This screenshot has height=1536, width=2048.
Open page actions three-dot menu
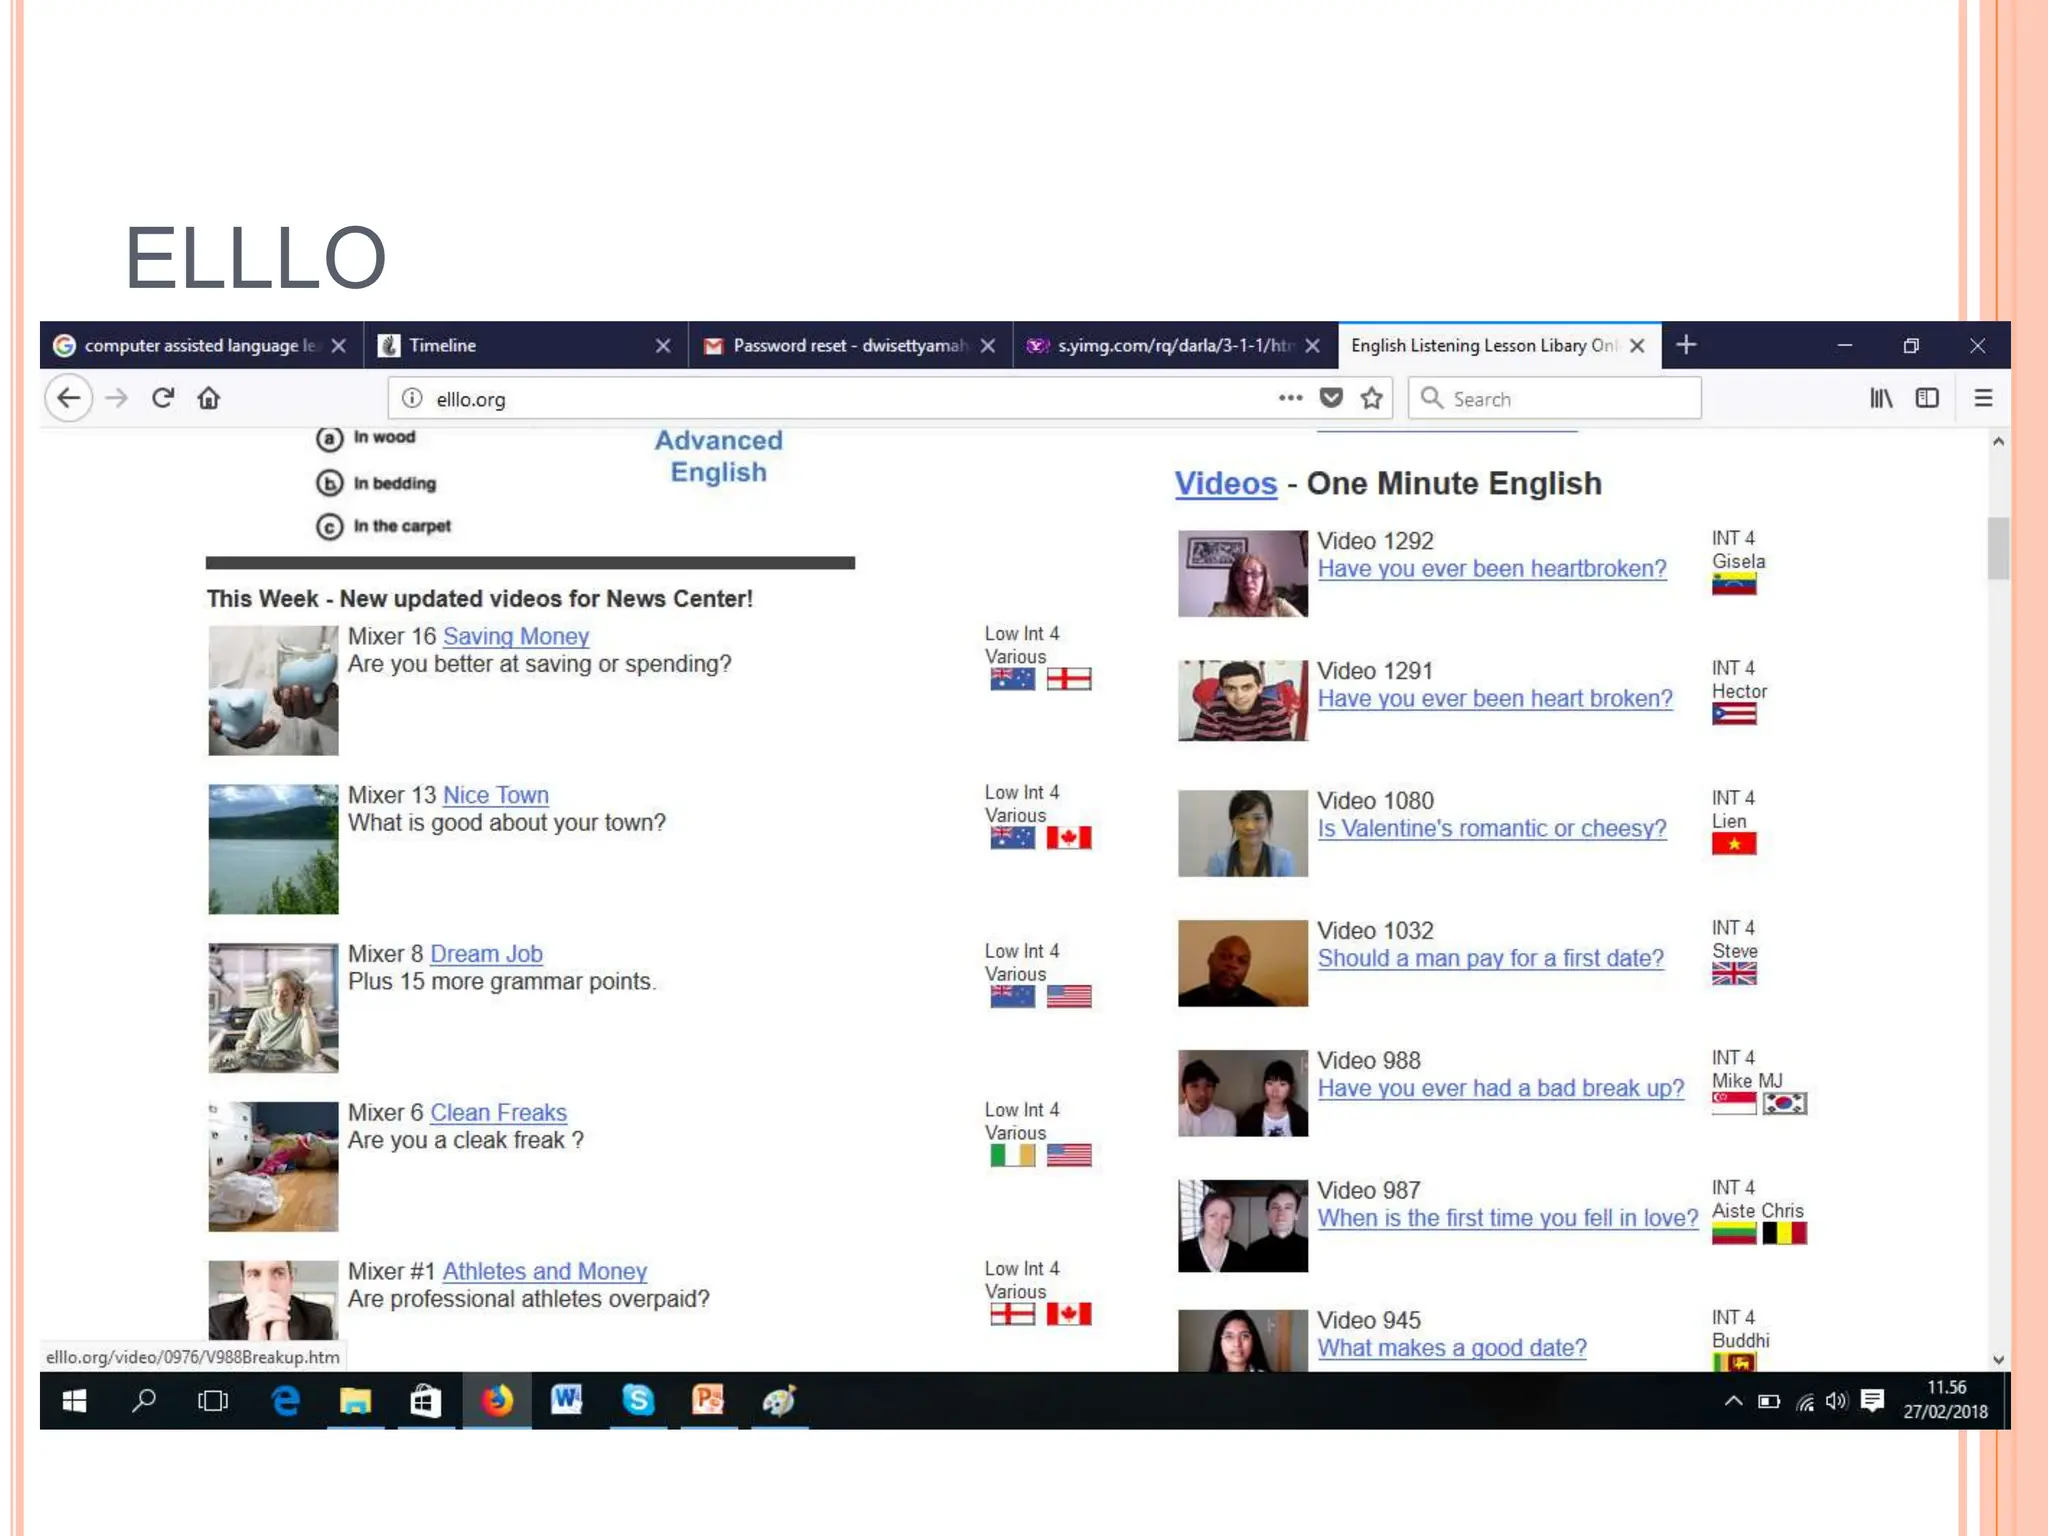click(1290, 398)
